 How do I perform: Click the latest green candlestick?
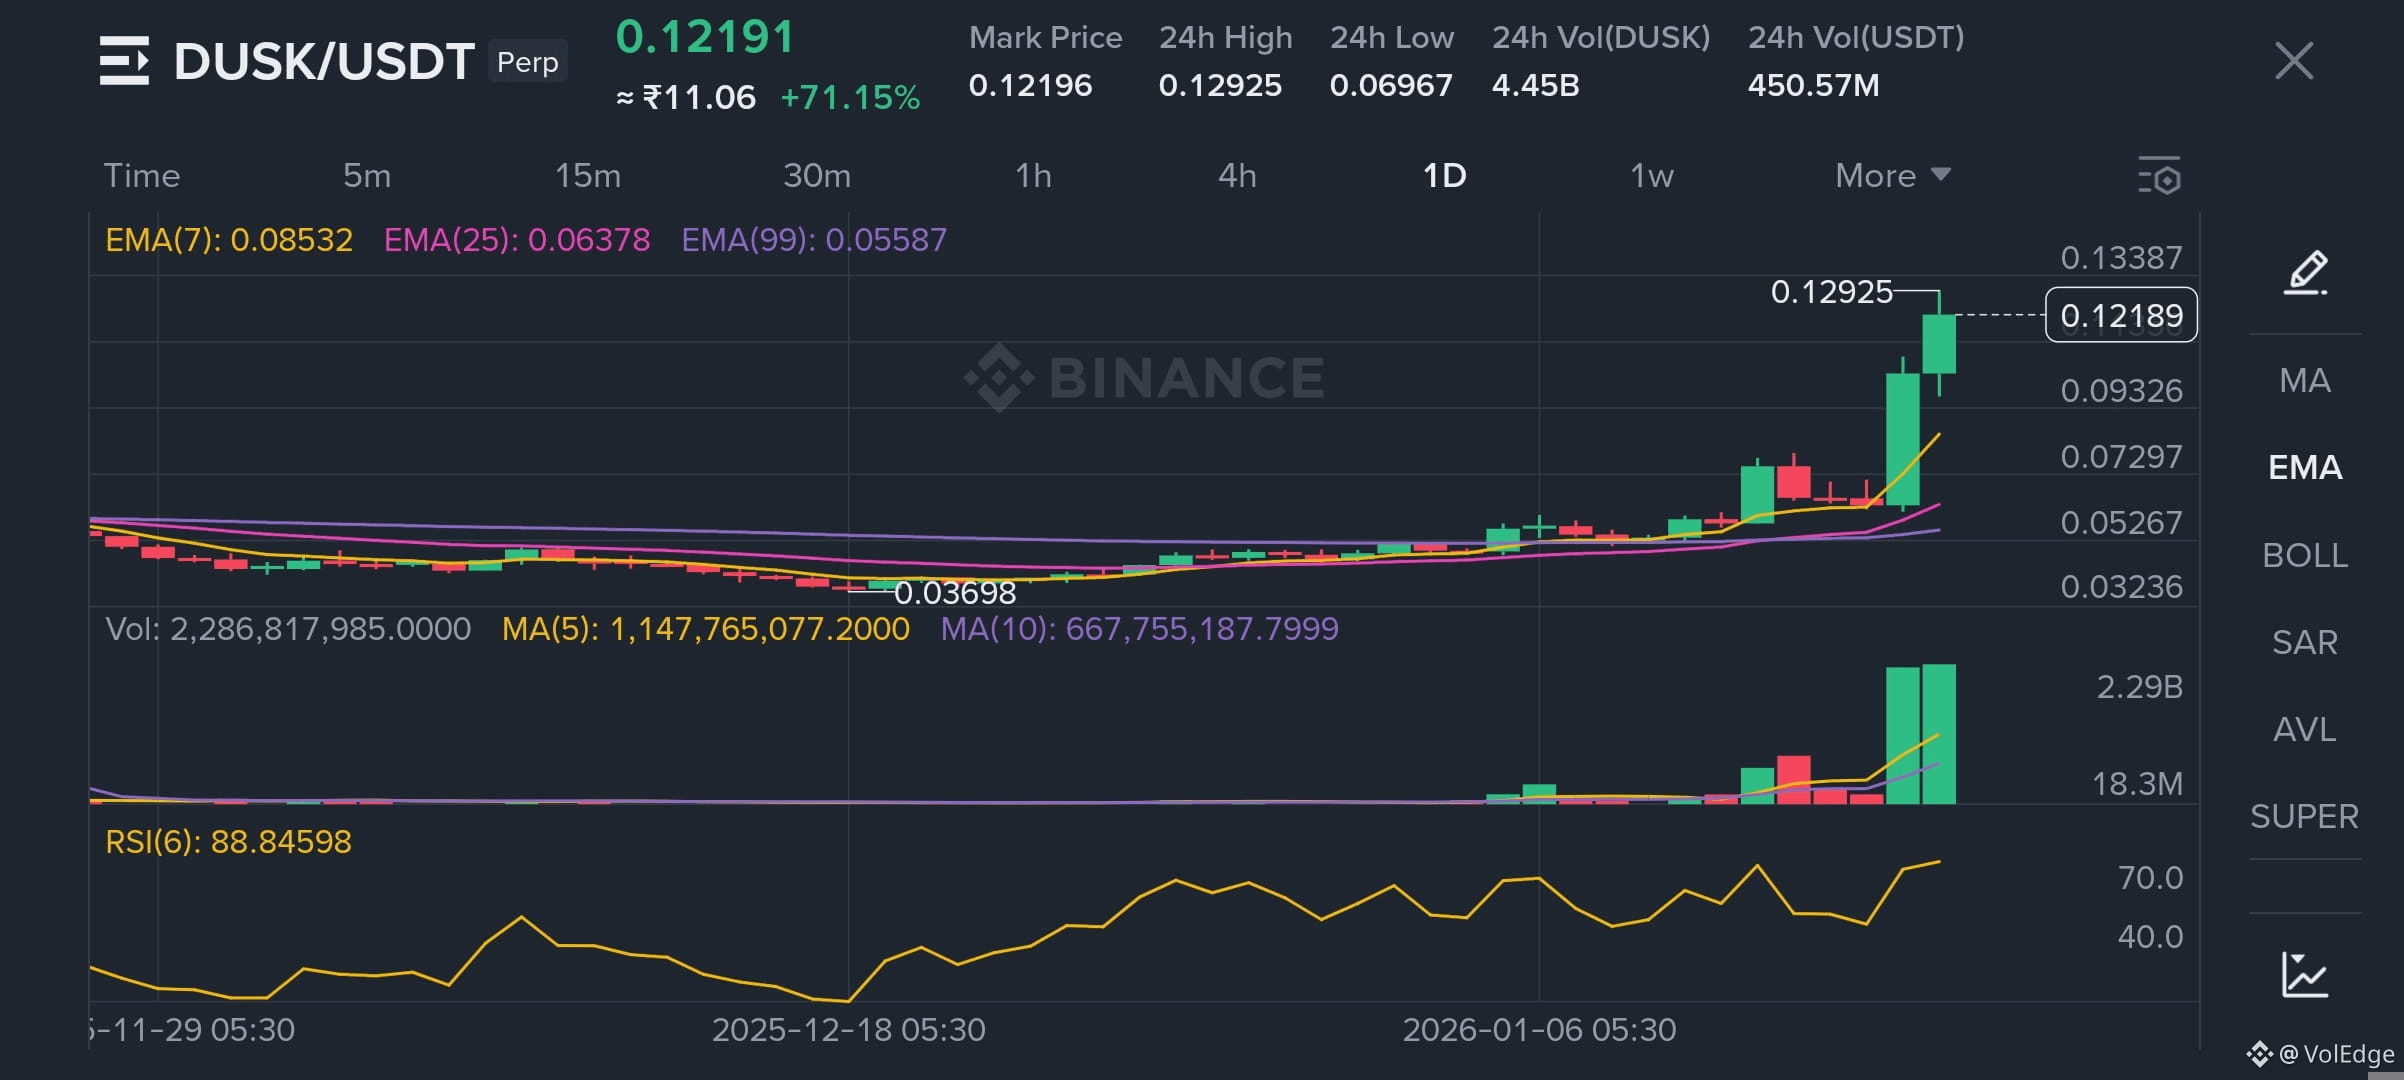(x=1939, y=344)
